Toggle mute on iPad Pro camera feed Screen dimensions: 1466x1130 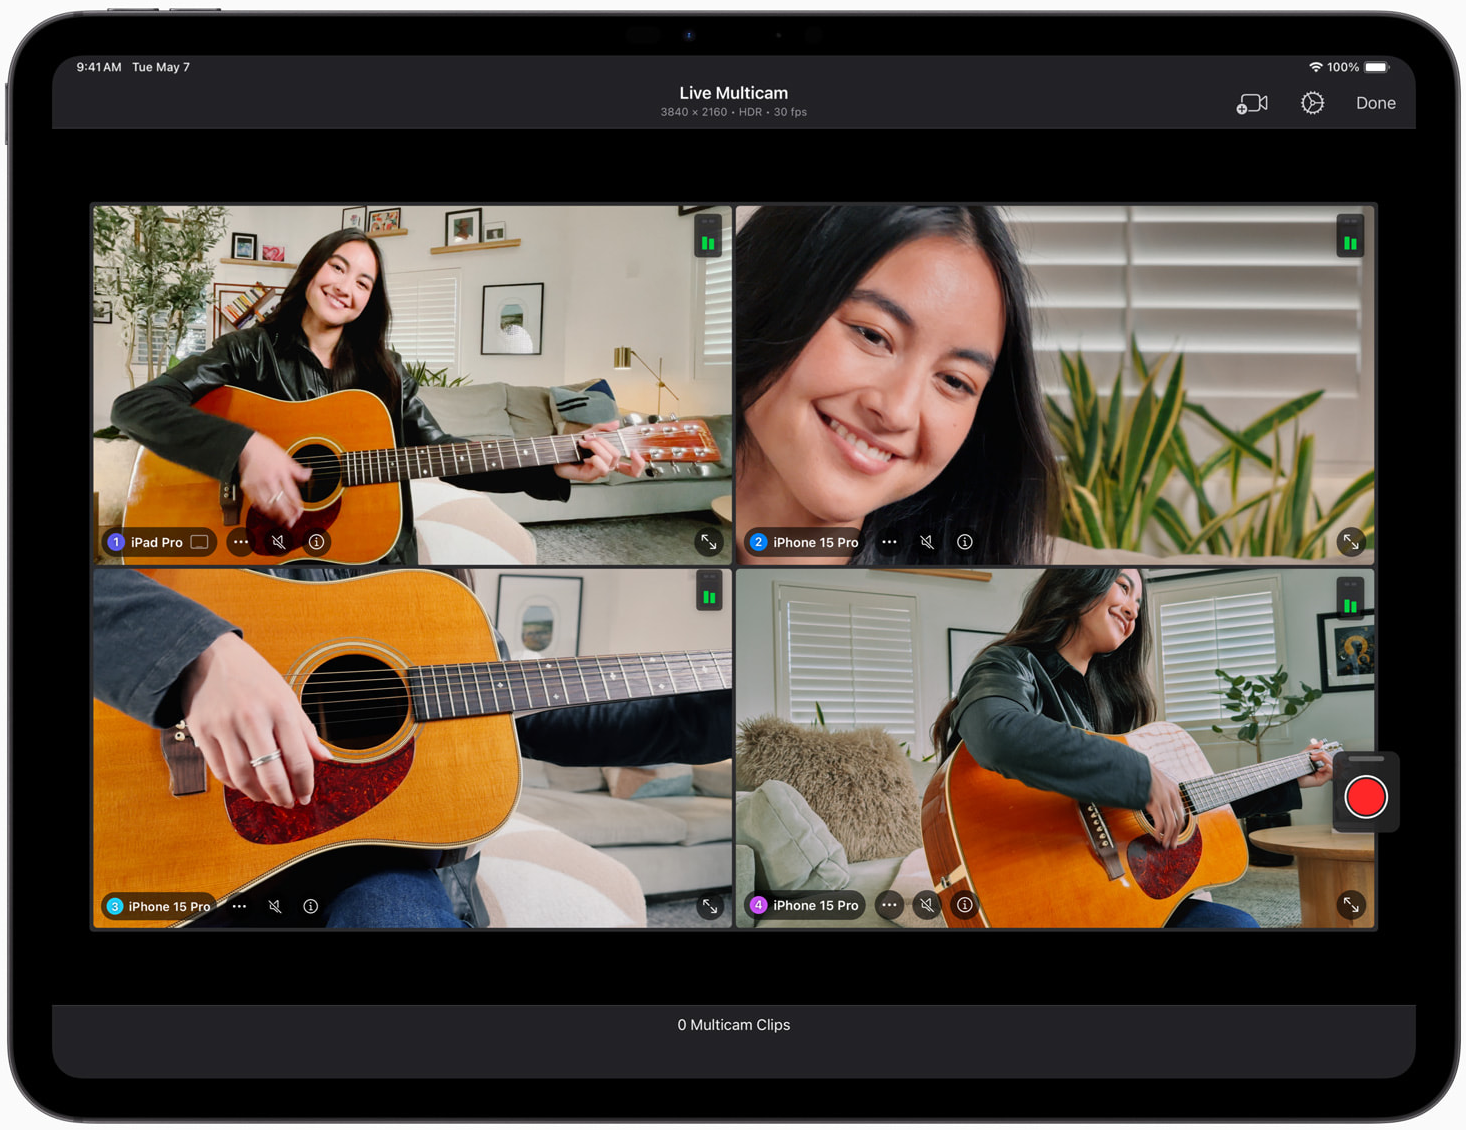click(279, 542)
